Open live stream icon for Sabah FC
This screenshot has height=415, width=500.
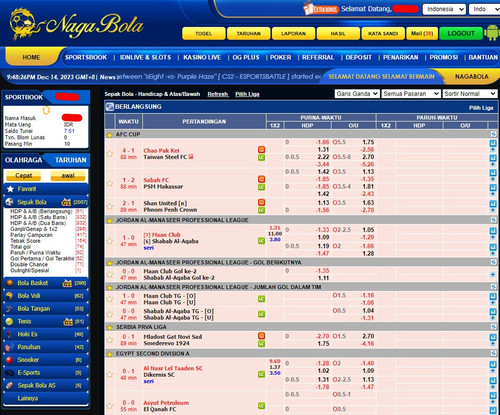click(x=261, y=179)
